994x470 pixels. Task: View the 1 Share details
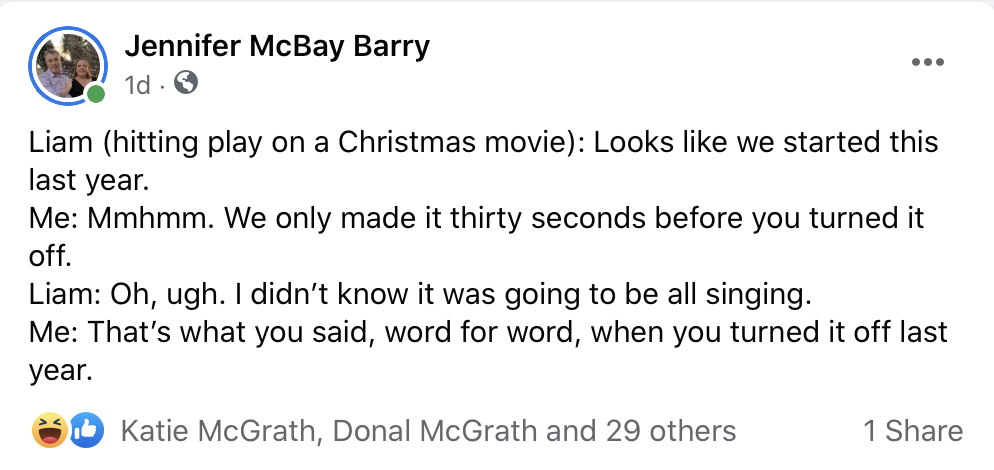point(912,431)
